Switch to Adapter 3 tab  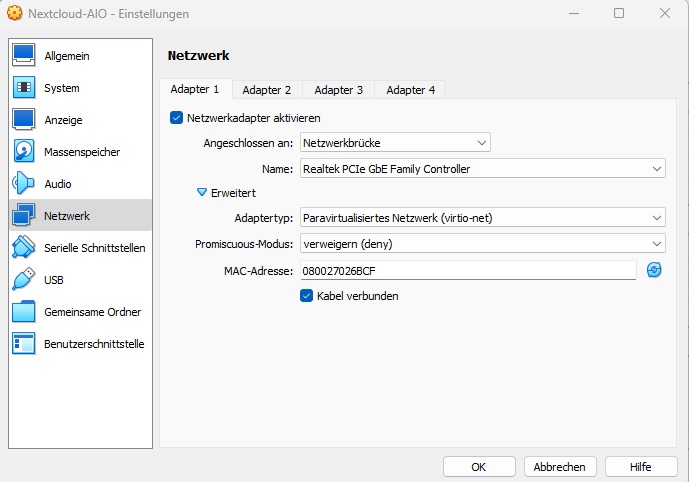339,90
